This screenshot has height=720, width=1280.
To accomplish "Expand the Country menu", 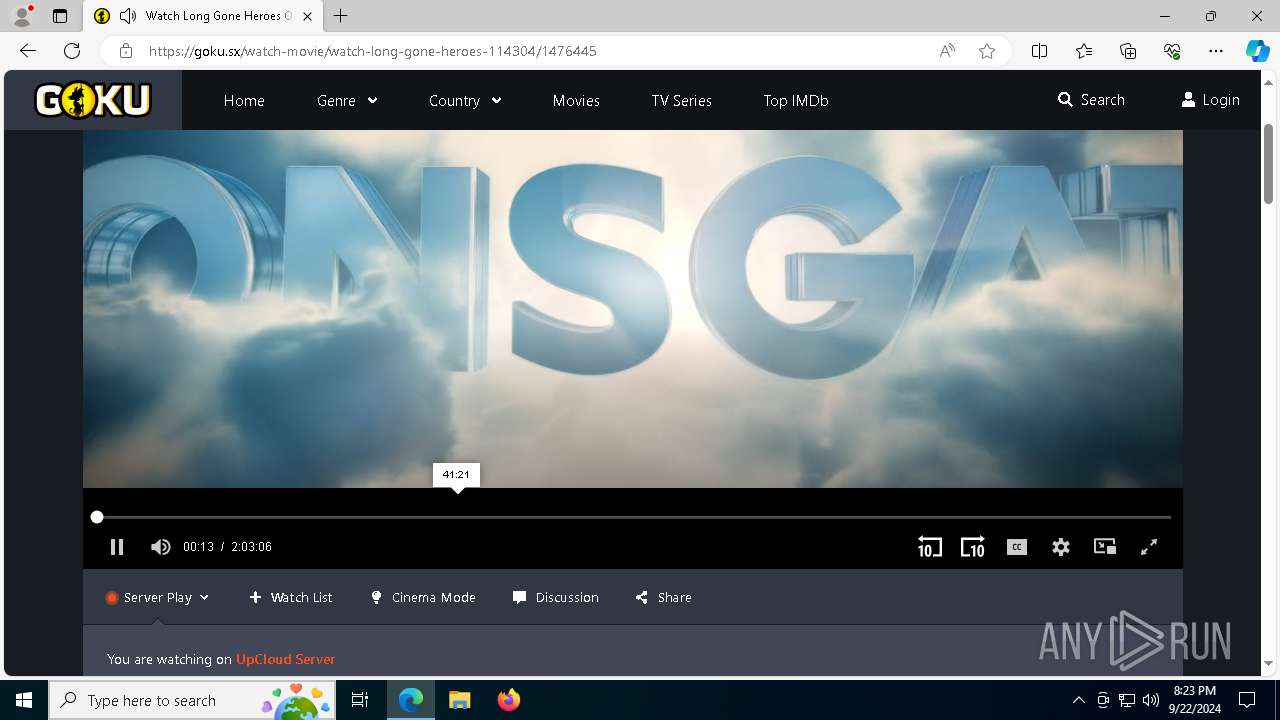I will point(465,101).
